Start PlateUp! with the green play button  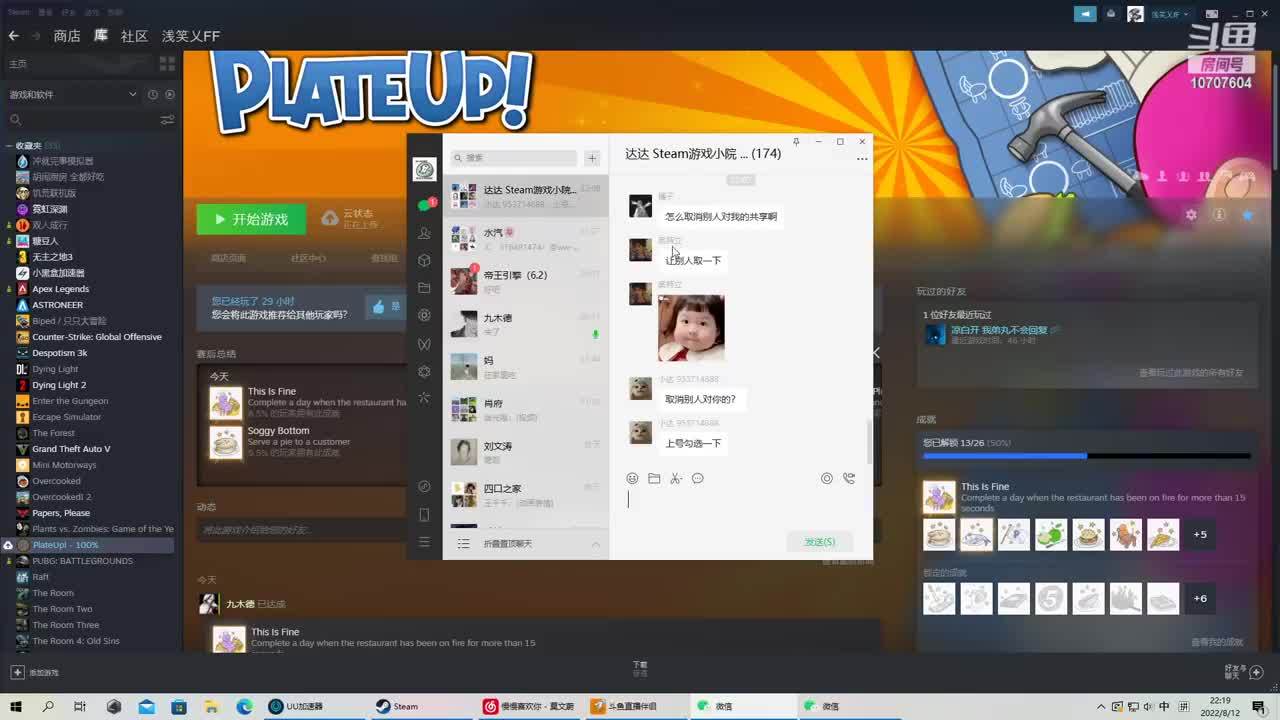(251, 219)
